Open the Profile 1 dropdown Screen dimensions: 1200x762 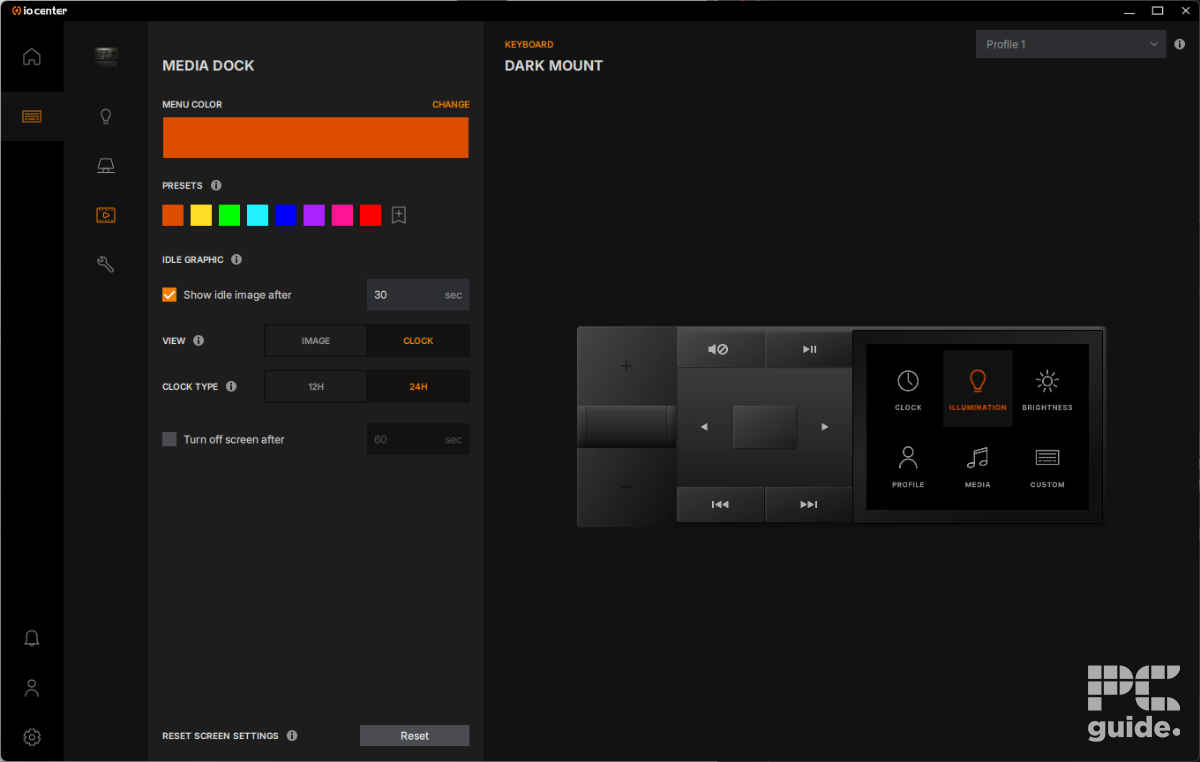click(x=1071, y=44)
